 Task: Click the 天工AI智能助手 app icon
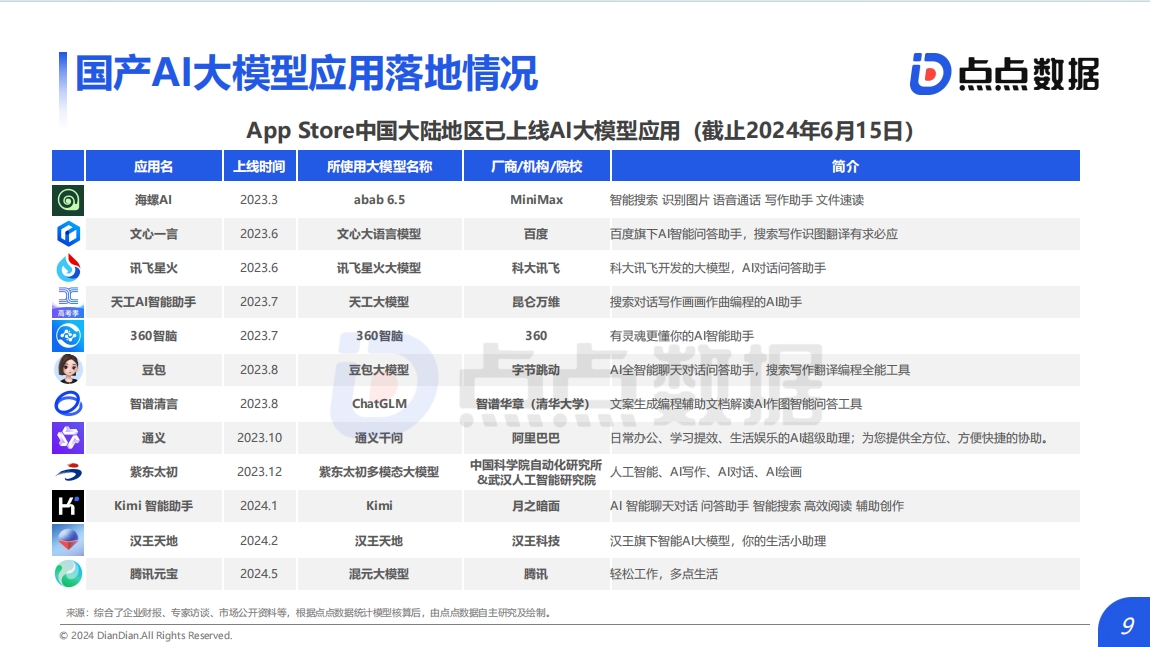[68, 301]
